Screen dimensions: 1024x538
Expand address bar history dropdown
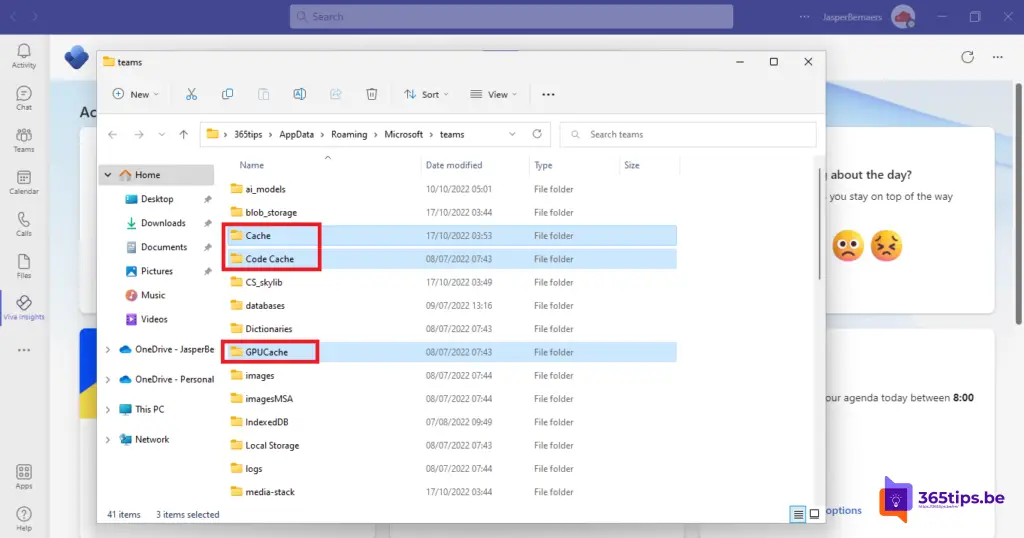click(x=512, y=134)
